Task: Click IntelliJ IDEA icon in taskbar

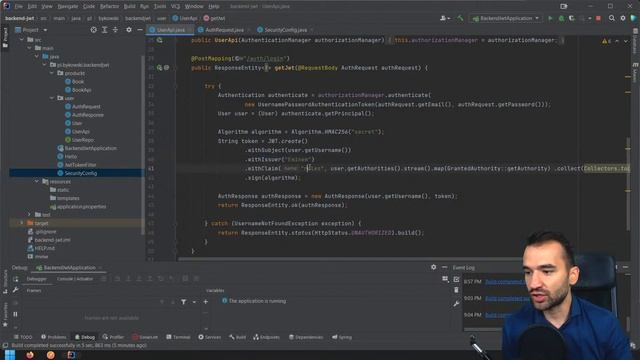Action: 71,355
